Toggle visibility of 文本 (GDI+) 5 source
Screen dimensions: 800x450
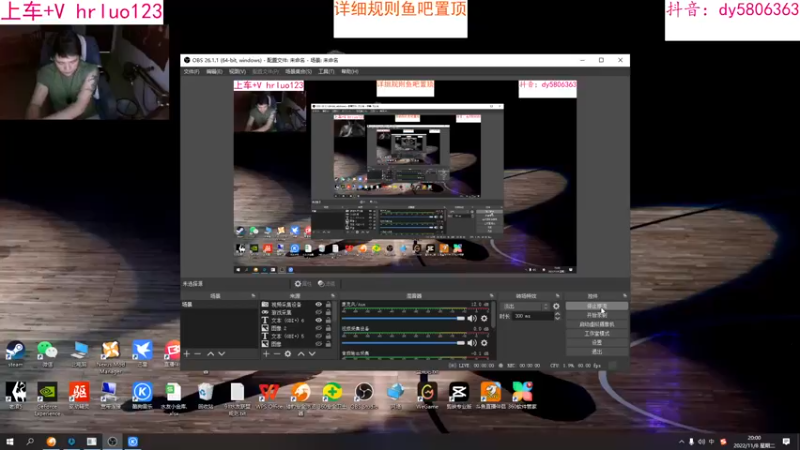(x=318, y=336)
